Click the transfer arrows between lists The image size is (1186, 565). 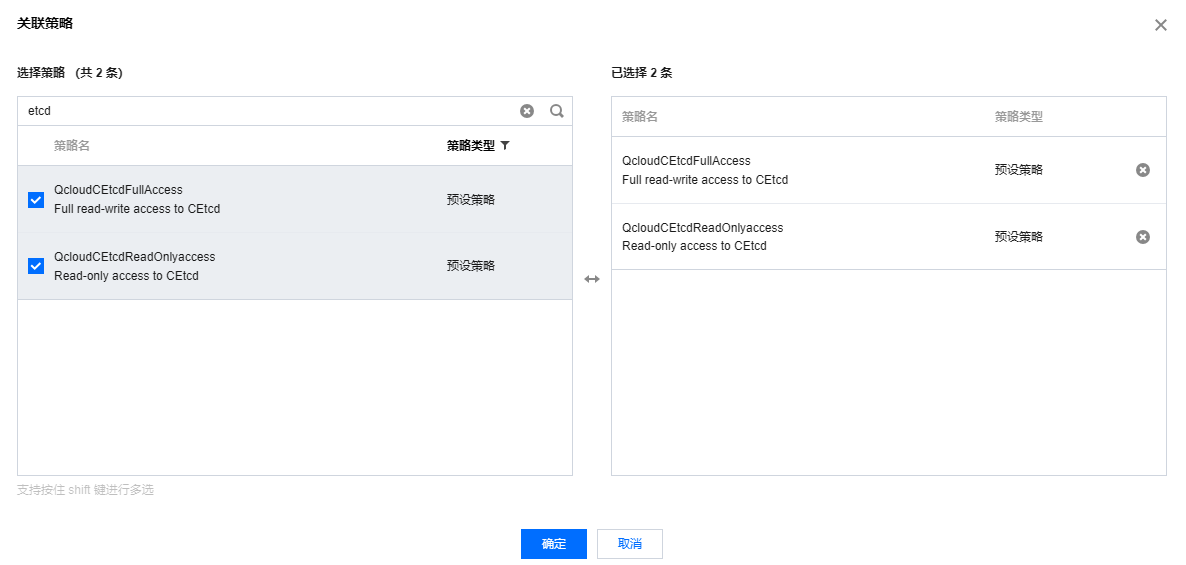[592, 279]
